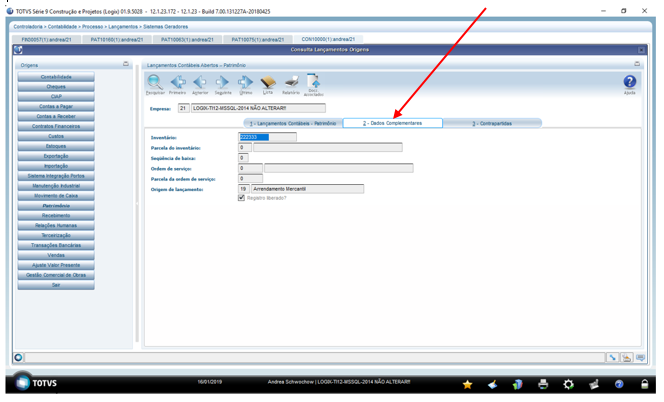The width and height of the screenshot is (664, 402).
Task: Select the CON10000 session tab
Action: 328,39
